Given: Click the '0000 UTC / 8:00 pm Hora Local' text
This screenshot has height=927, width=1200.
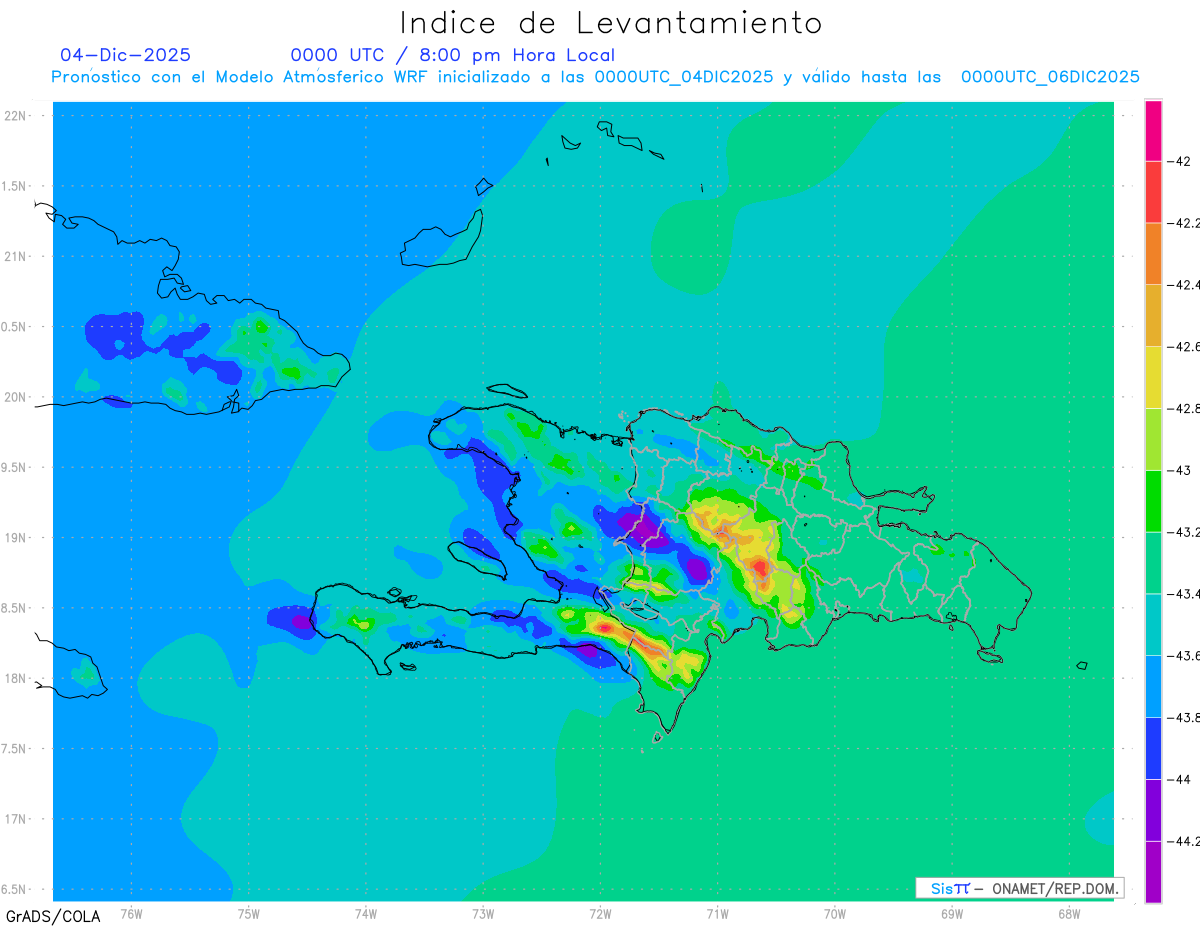Looking at the screenshot, I should click(453, 55).
